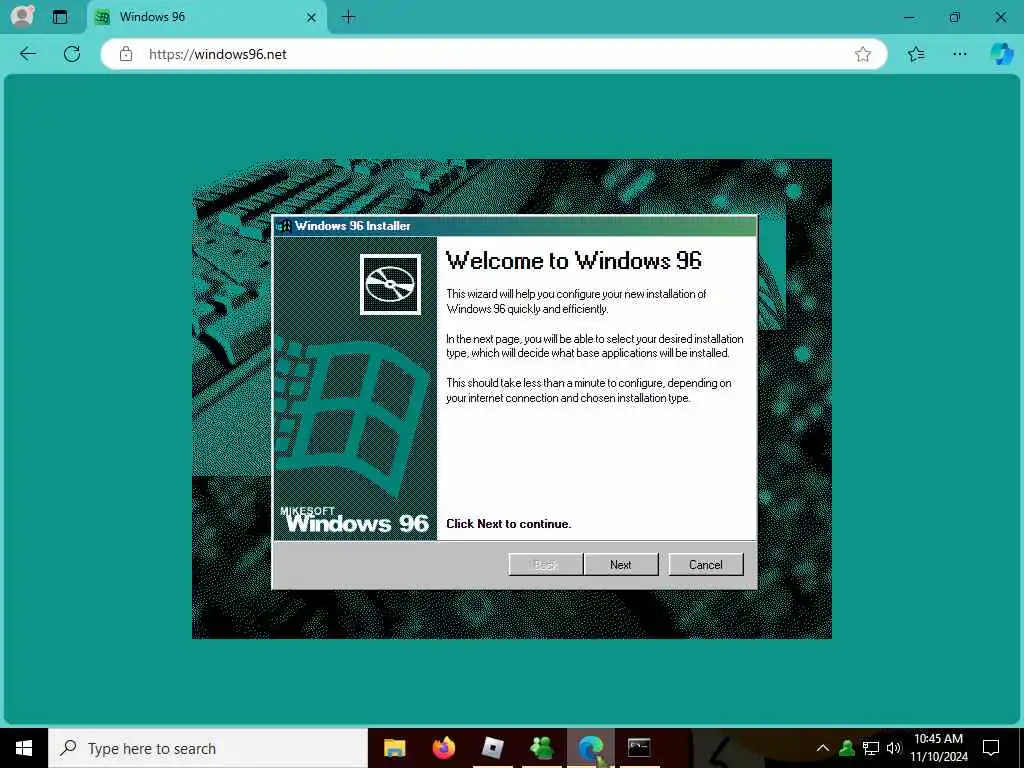Open a new browser tab
1024x768 pixels.
tap(349, 17)
